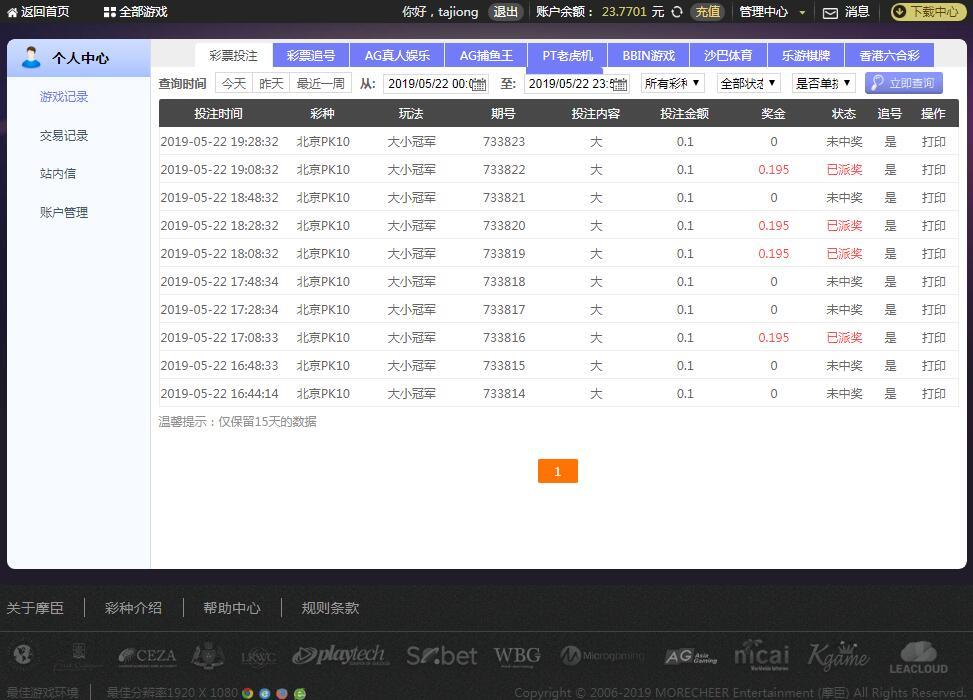The width and height of the screenshot is (973, 700).
Task: Open the 乐游棋牌 tab
Action: [x=805, y=55]
